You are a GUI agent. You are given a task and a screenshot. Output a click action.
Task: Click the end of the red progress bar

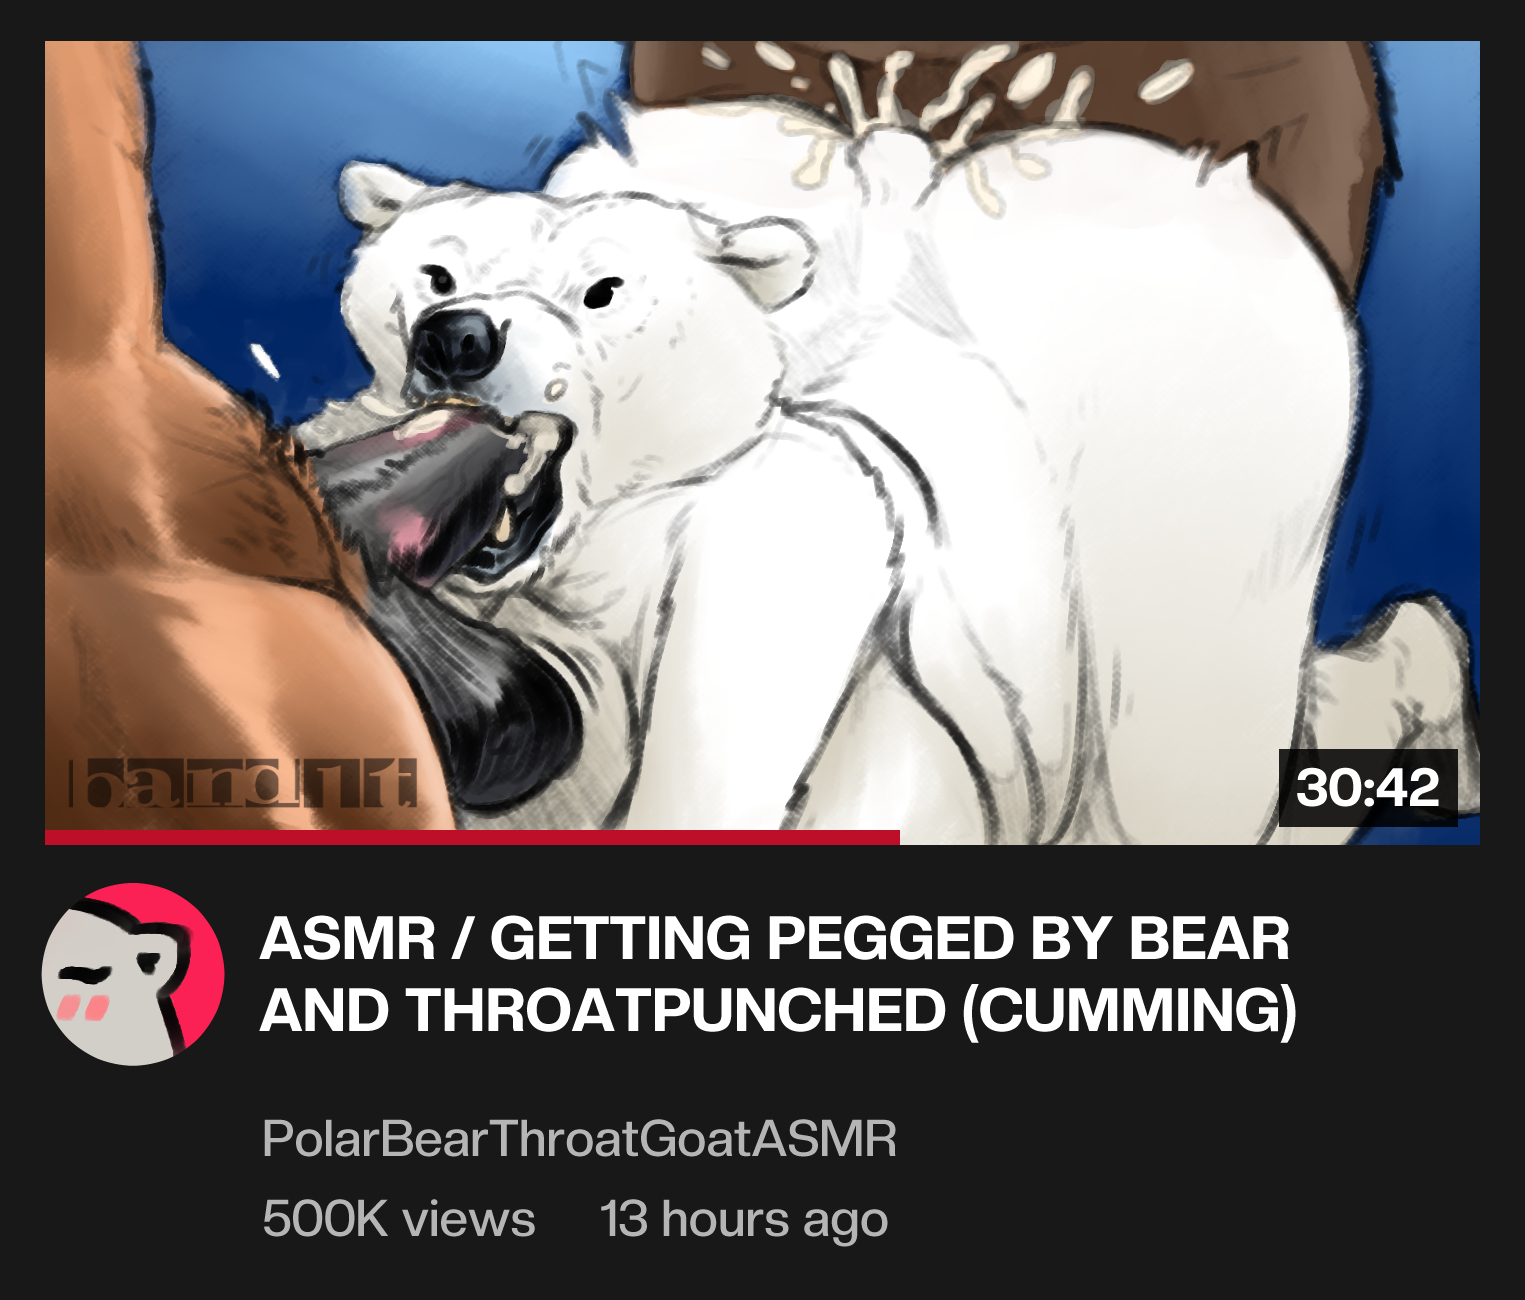(x=895, y=838)
